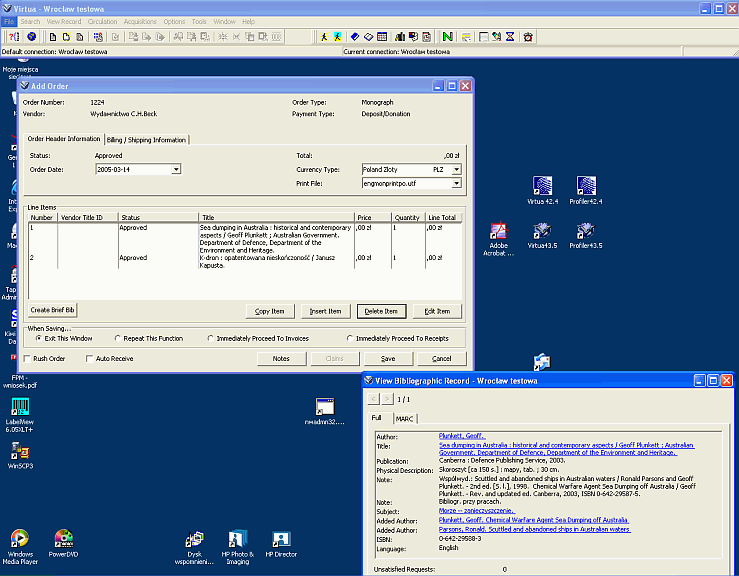The height and width of the screenshot is (576, 739).
Task: Follow author link Plunkett, Geoff.
Action: click(x=462, y=436)
